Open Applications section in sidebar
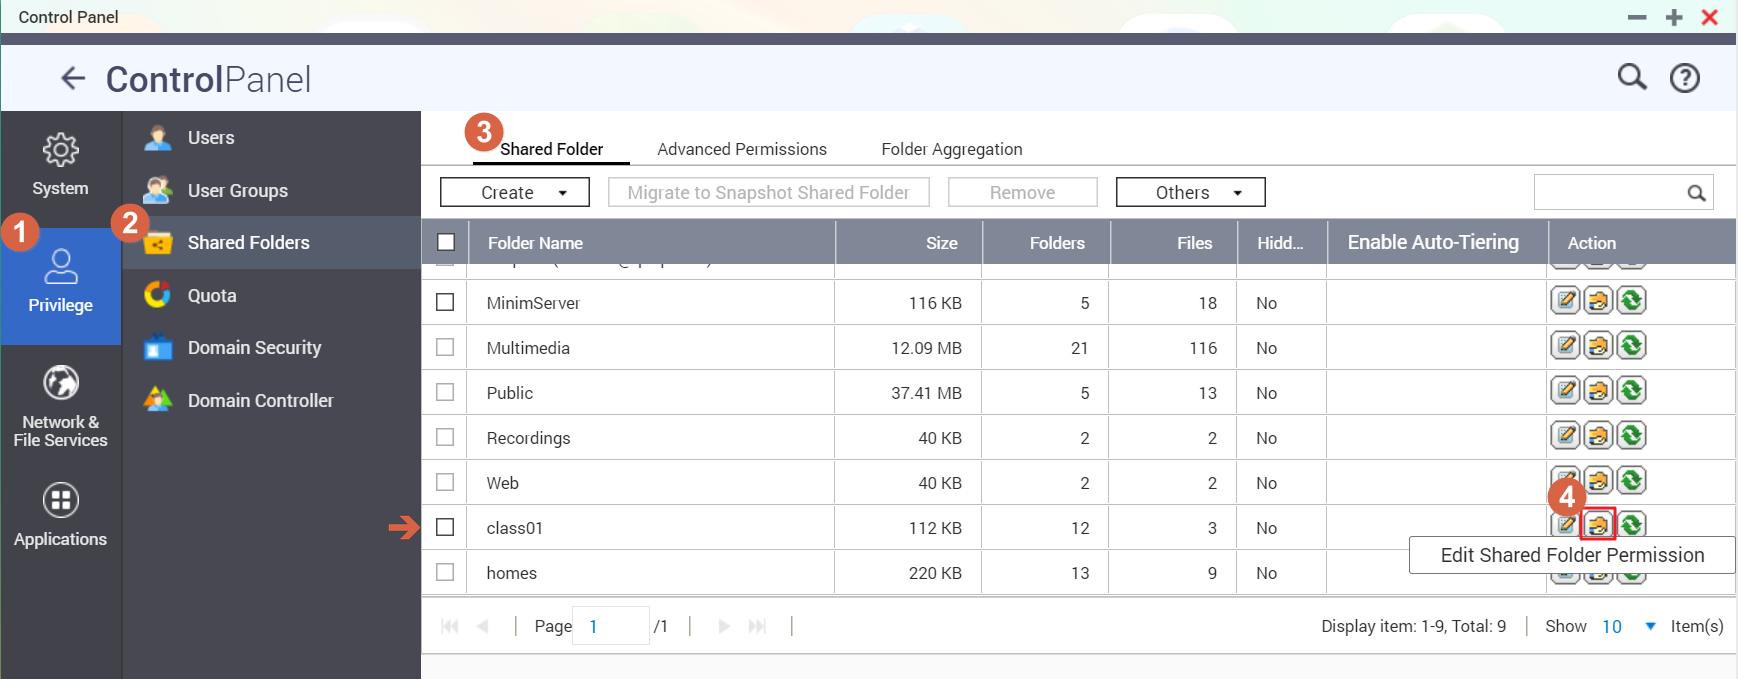The width and height of the screenshot is (1738, 679). click(x=60, y=515)
